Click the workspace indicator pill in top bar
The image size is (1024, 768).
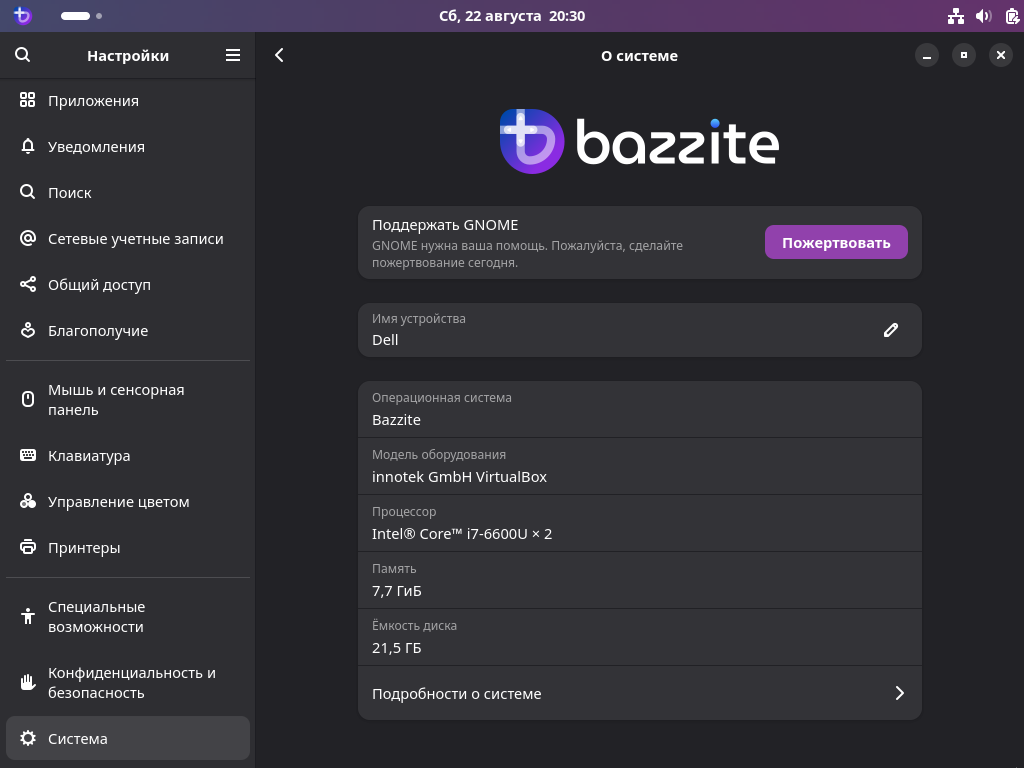pyautogui.click(x=76, y=16)
